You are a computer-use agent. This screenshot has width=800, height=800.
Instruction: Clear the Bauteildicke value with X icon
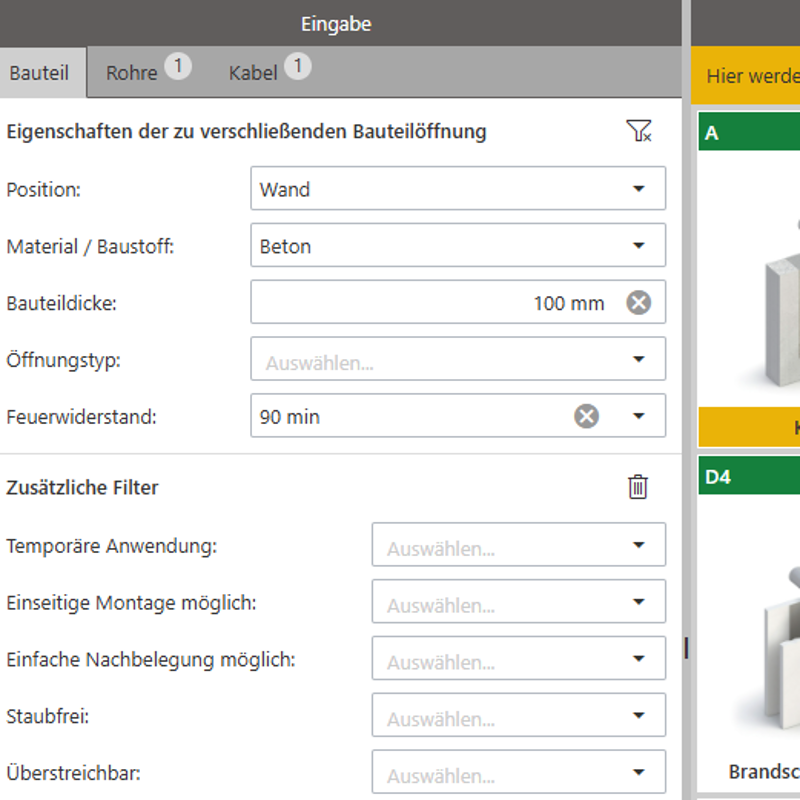coord(638,303)
